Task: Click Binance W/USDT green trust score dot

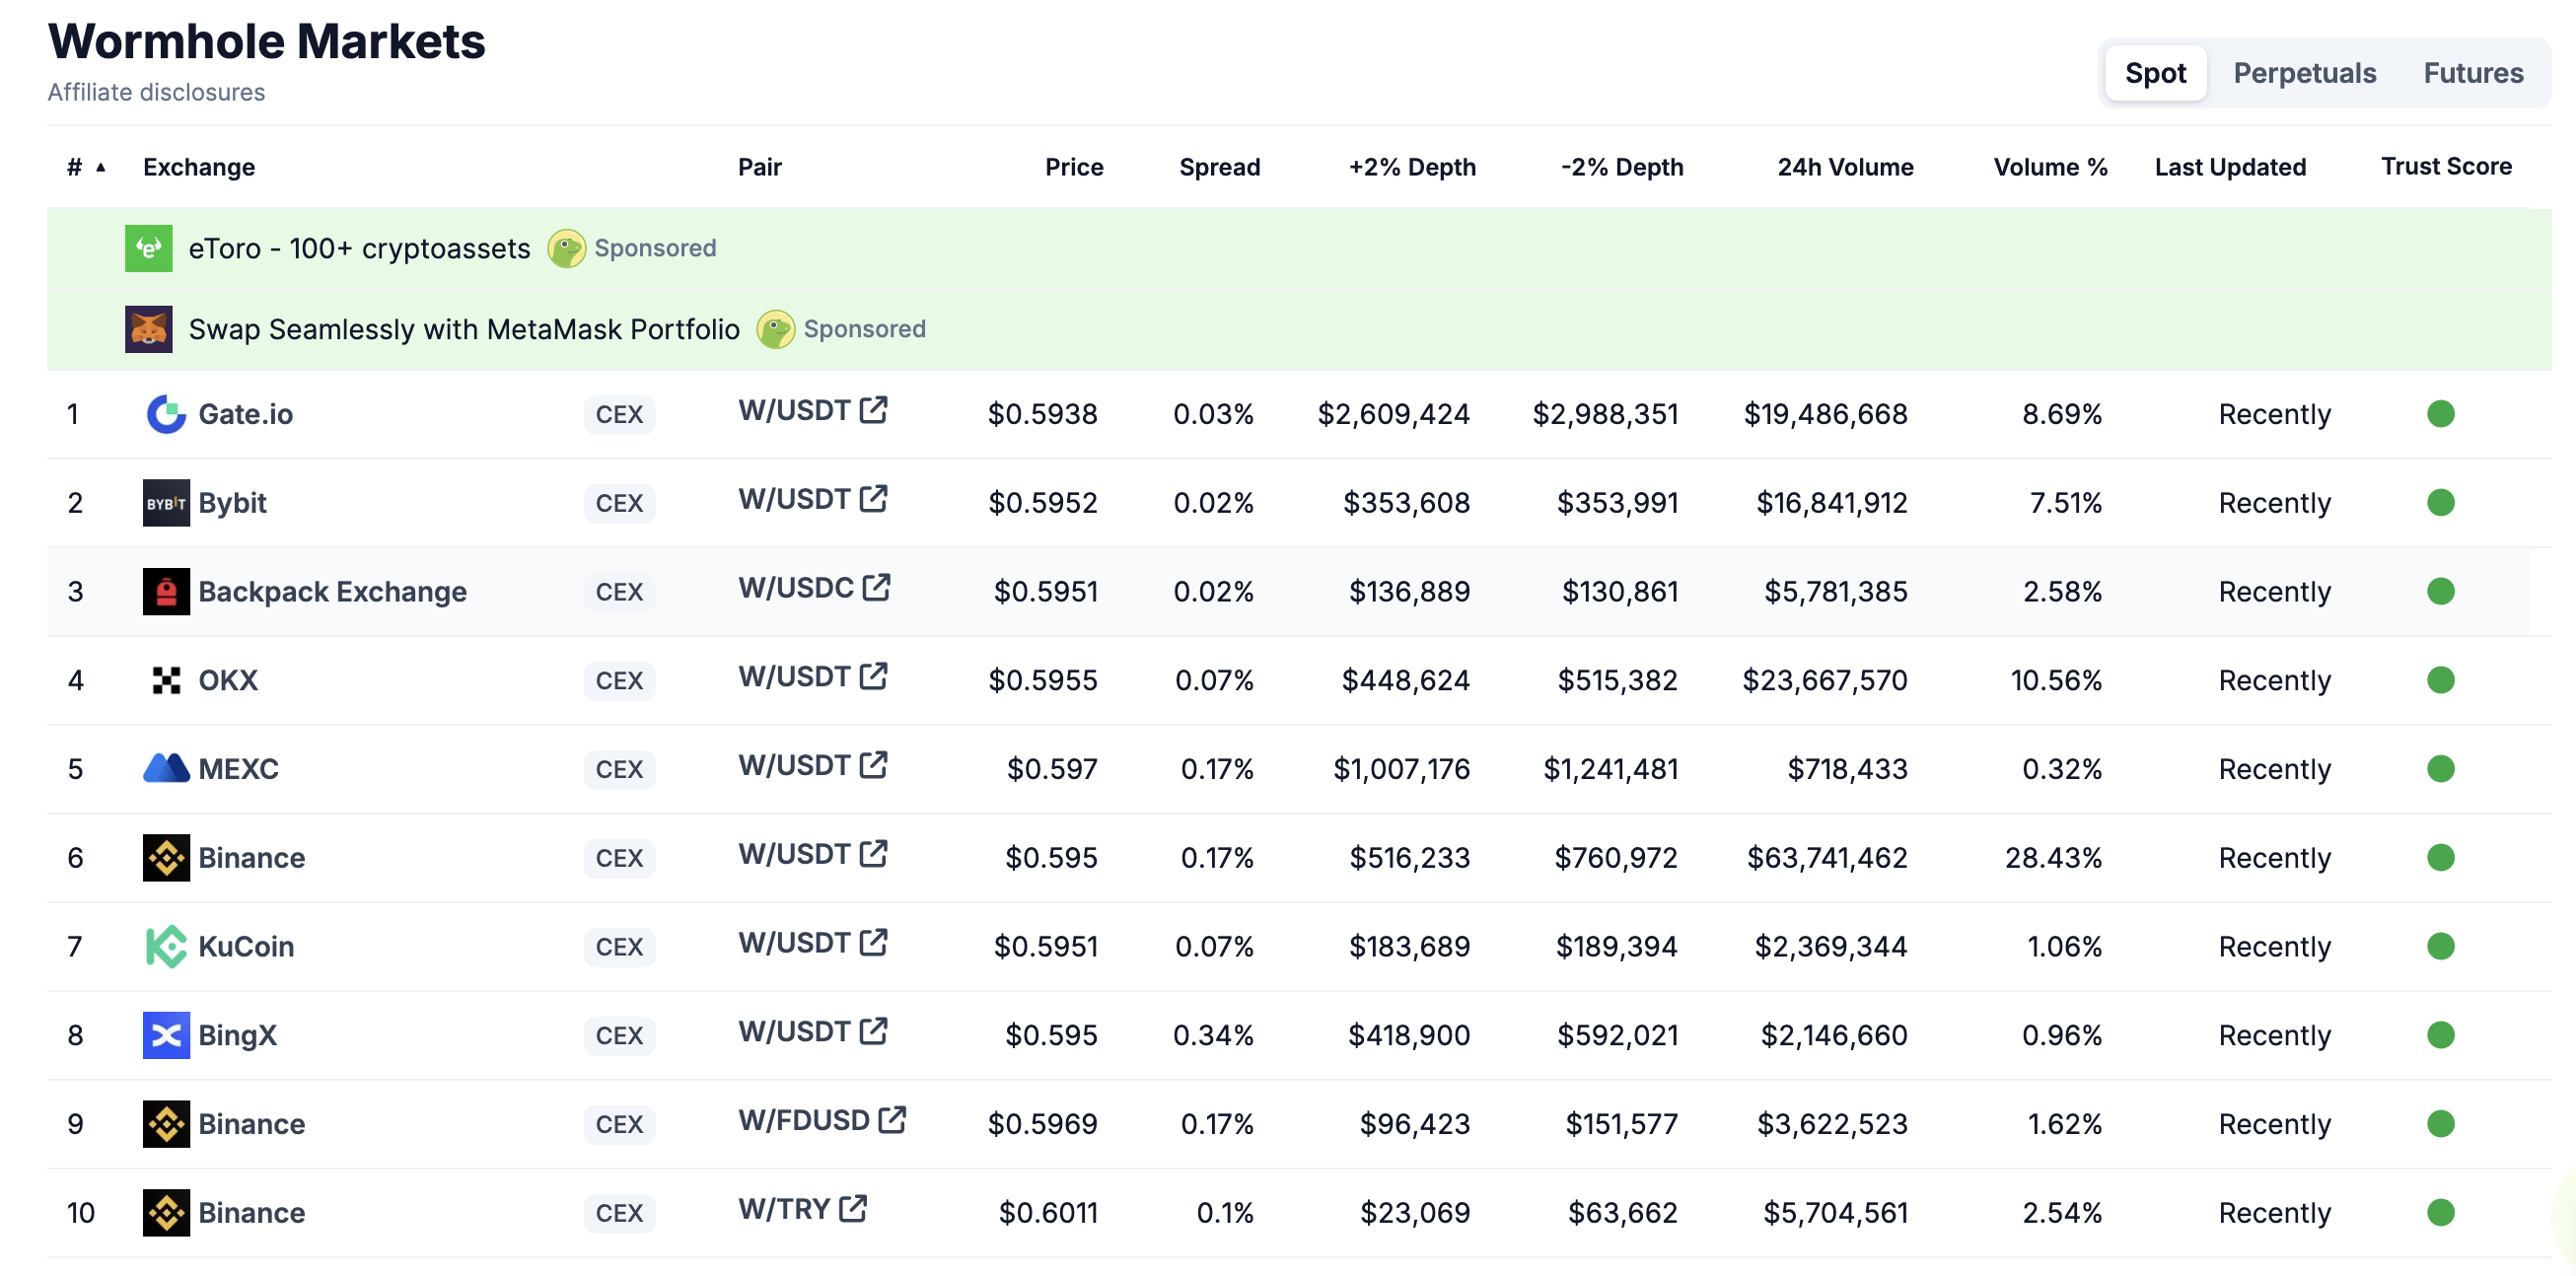Action: coord(2440,858)
